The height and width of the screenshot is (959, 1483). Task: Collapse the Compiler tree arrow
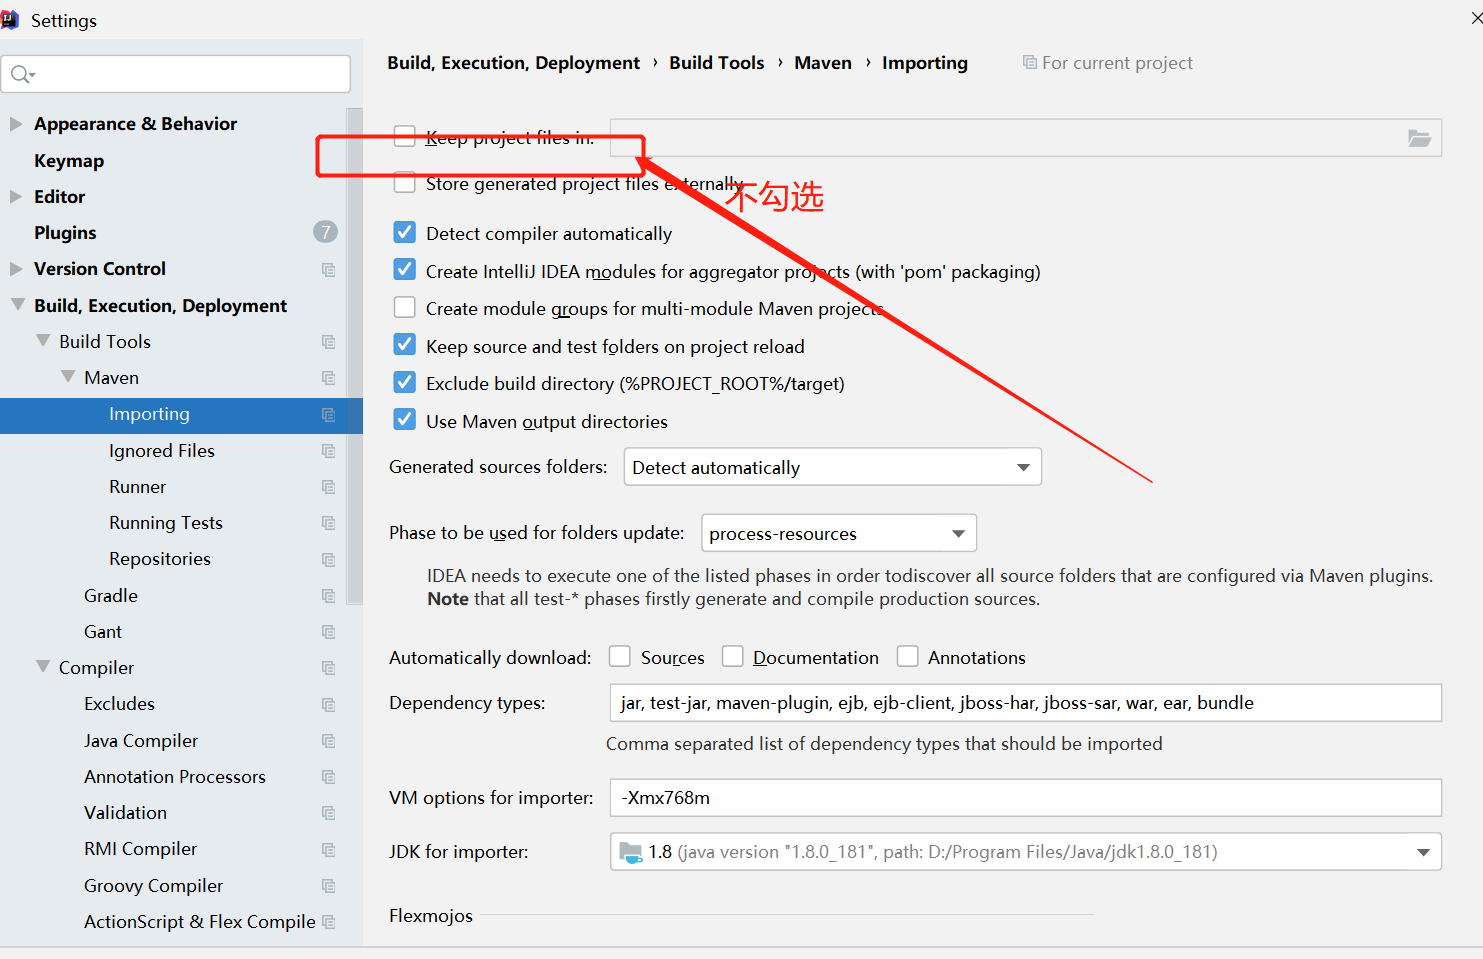(x=42, y=667)
